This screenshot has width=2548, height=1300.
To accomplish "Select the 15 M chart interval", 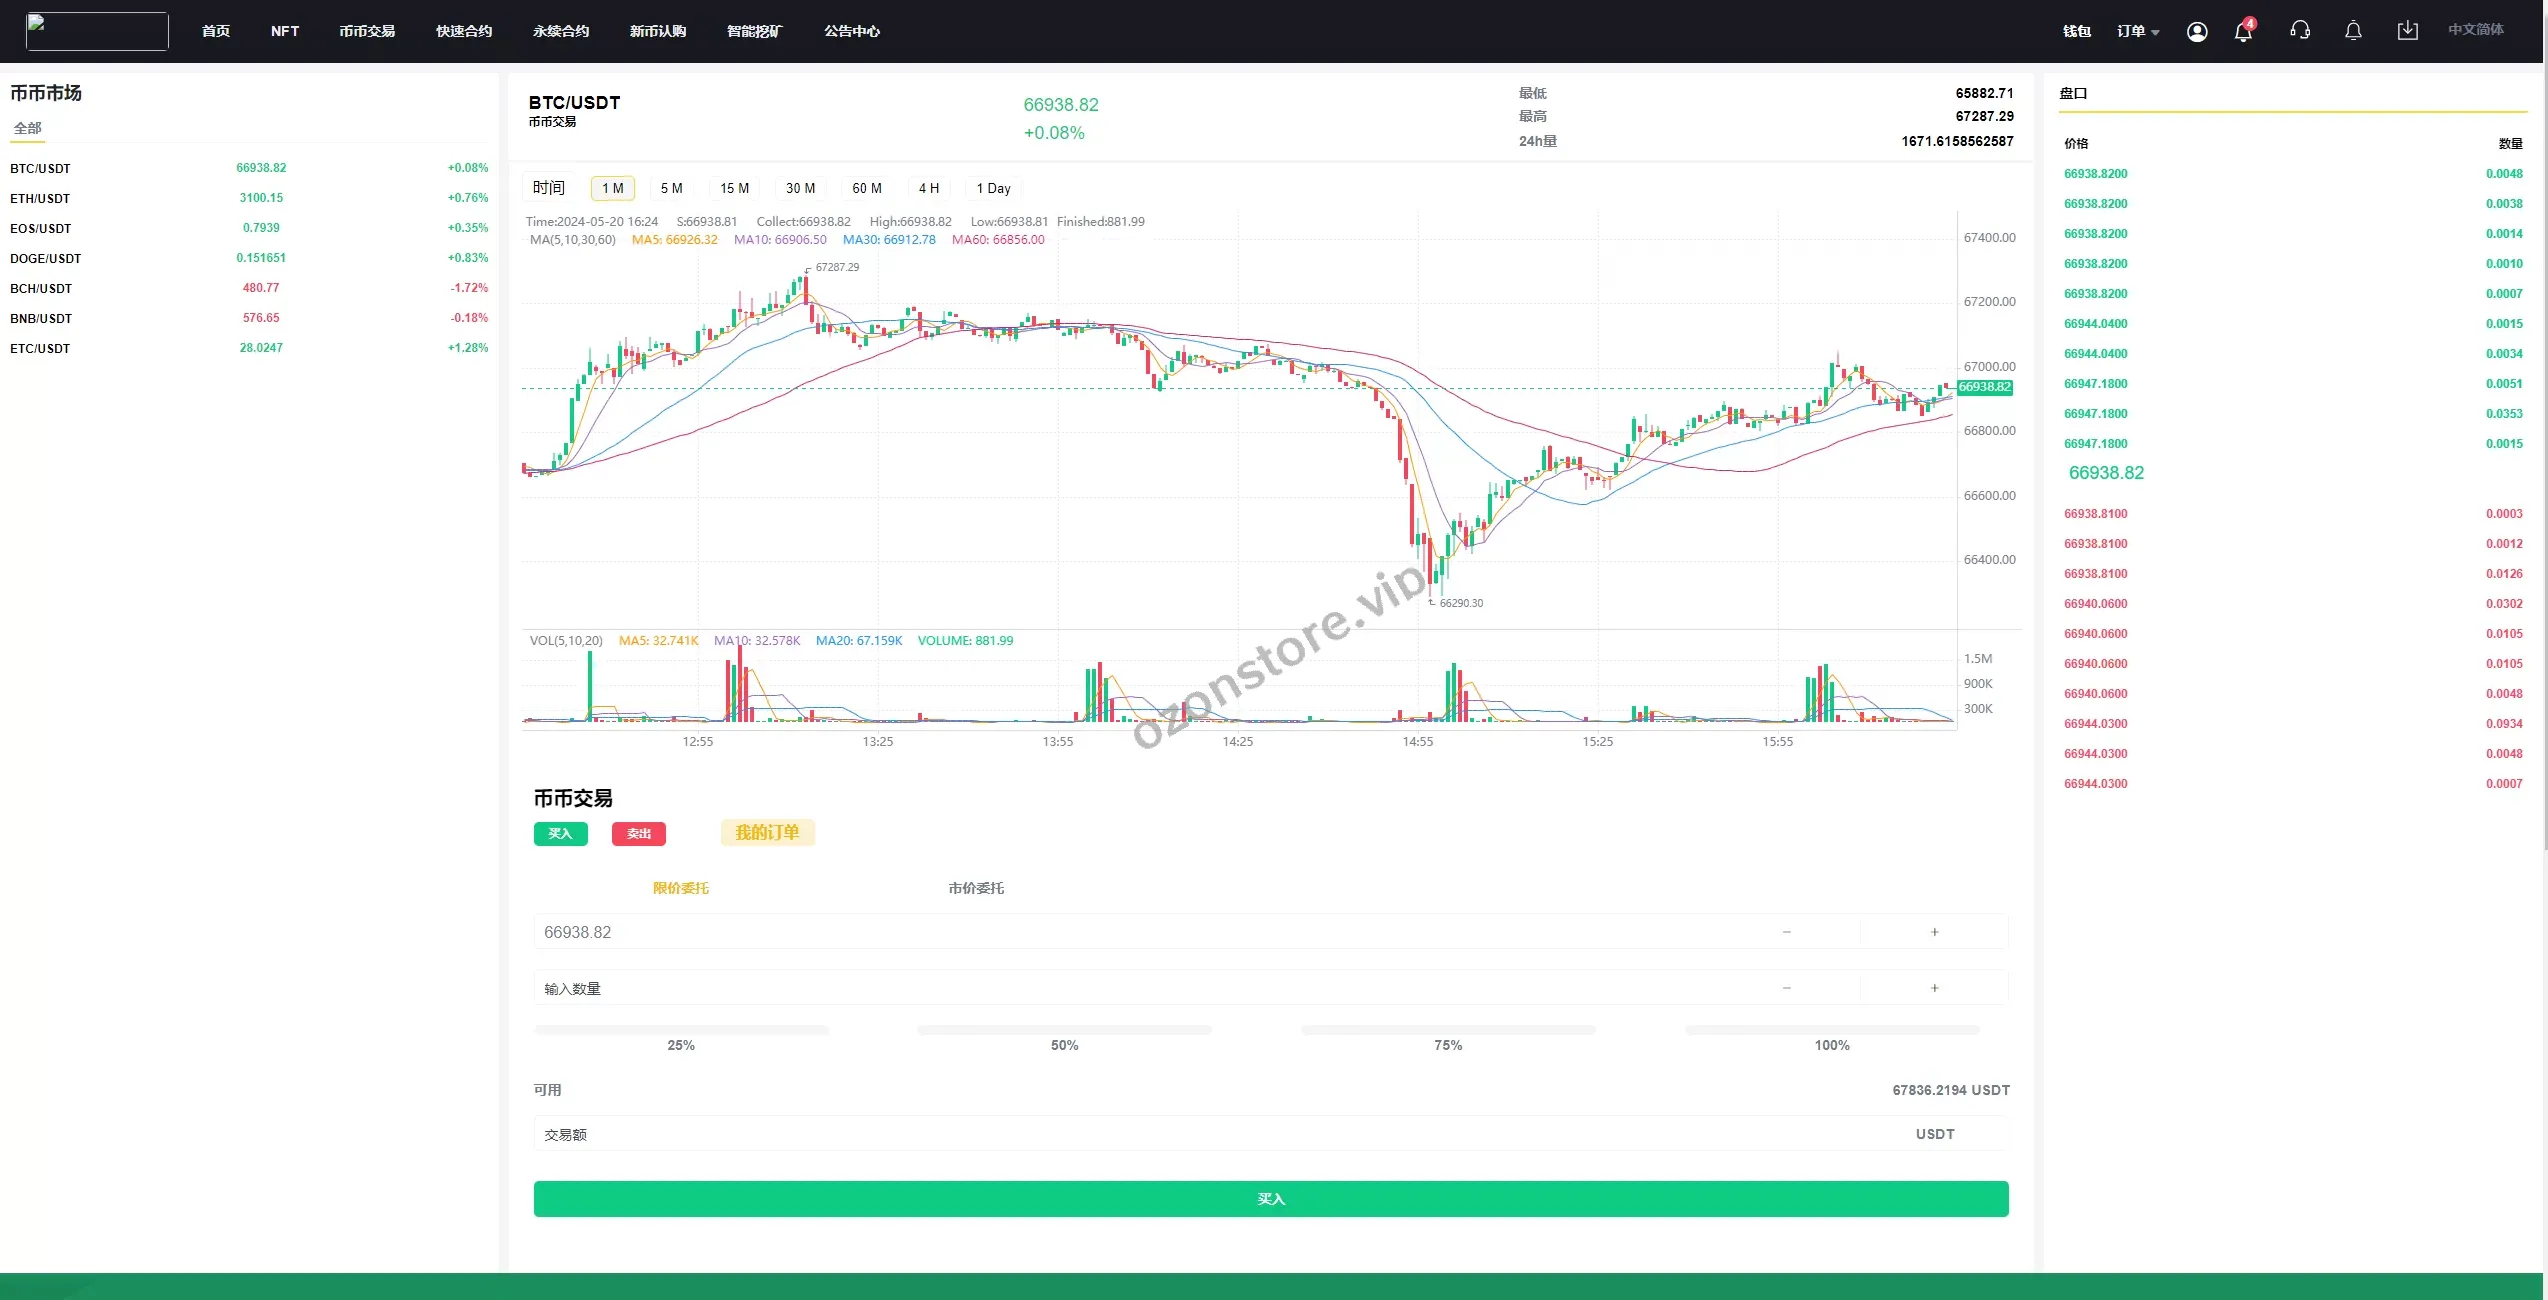I will pyautogui.click(x=734, y=188).
